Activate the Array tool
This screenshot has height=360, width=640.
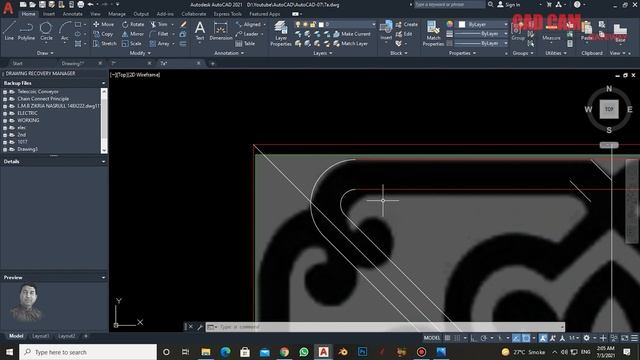point(160,44)
